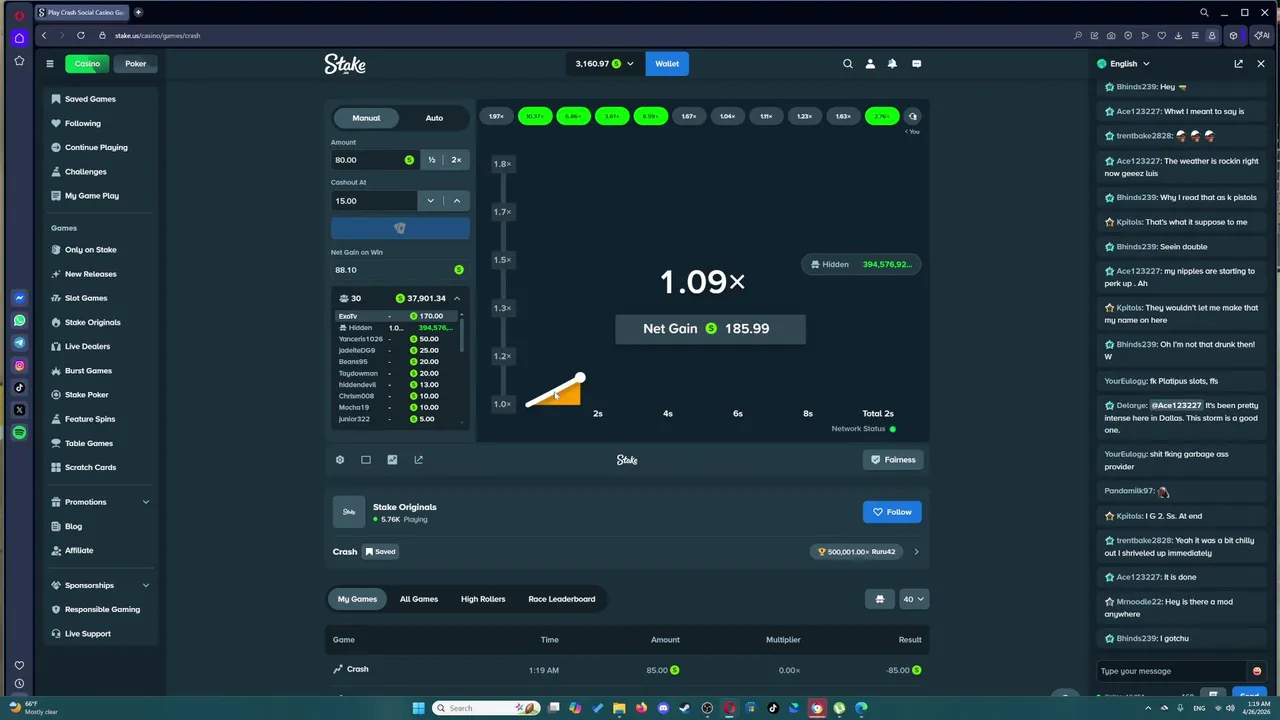Viewport: 1280px width, 720px height.
Task: Switch to the Casino mode
Action: tap(87, 64)
